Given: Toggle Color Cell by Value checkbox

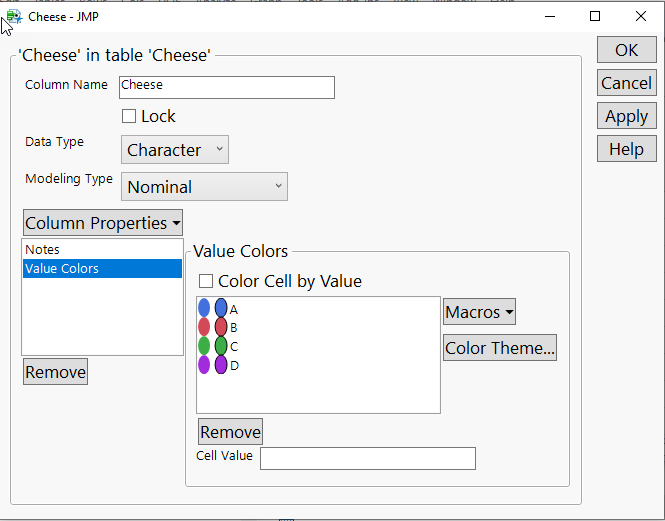Looking at the screenshot, I should (207, 282).
